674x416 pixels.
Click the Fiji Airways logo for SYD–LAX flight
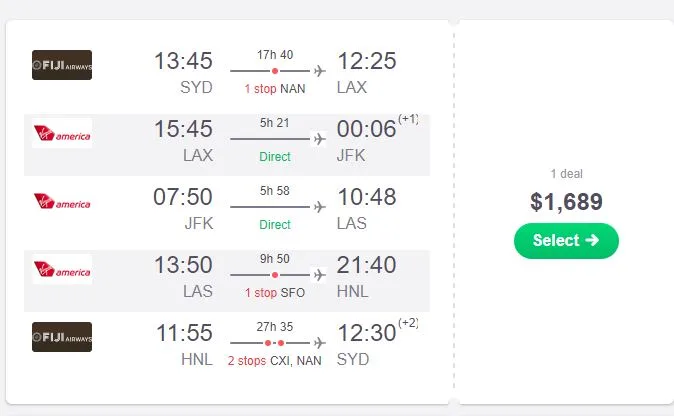[x=62, y=65]
